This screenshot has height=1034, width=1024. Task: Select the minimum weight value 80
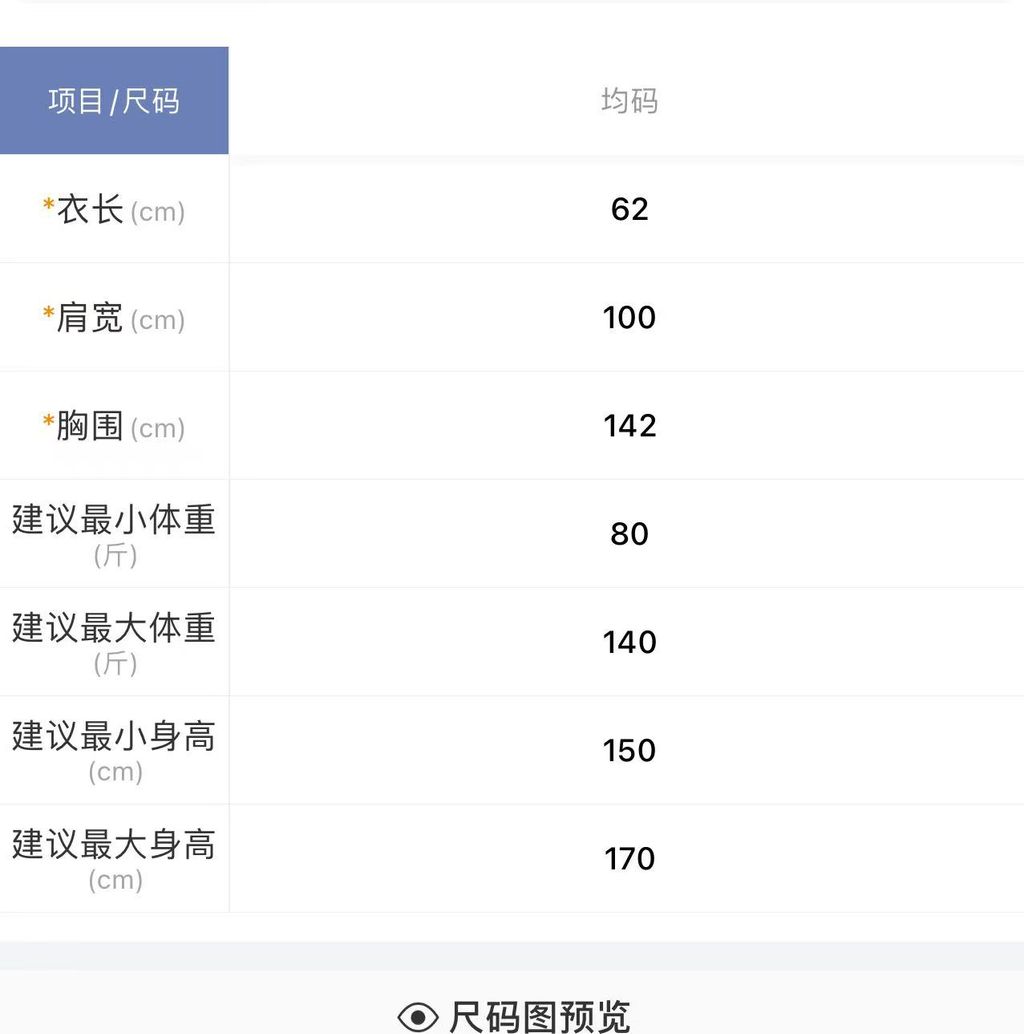(629, 534)
